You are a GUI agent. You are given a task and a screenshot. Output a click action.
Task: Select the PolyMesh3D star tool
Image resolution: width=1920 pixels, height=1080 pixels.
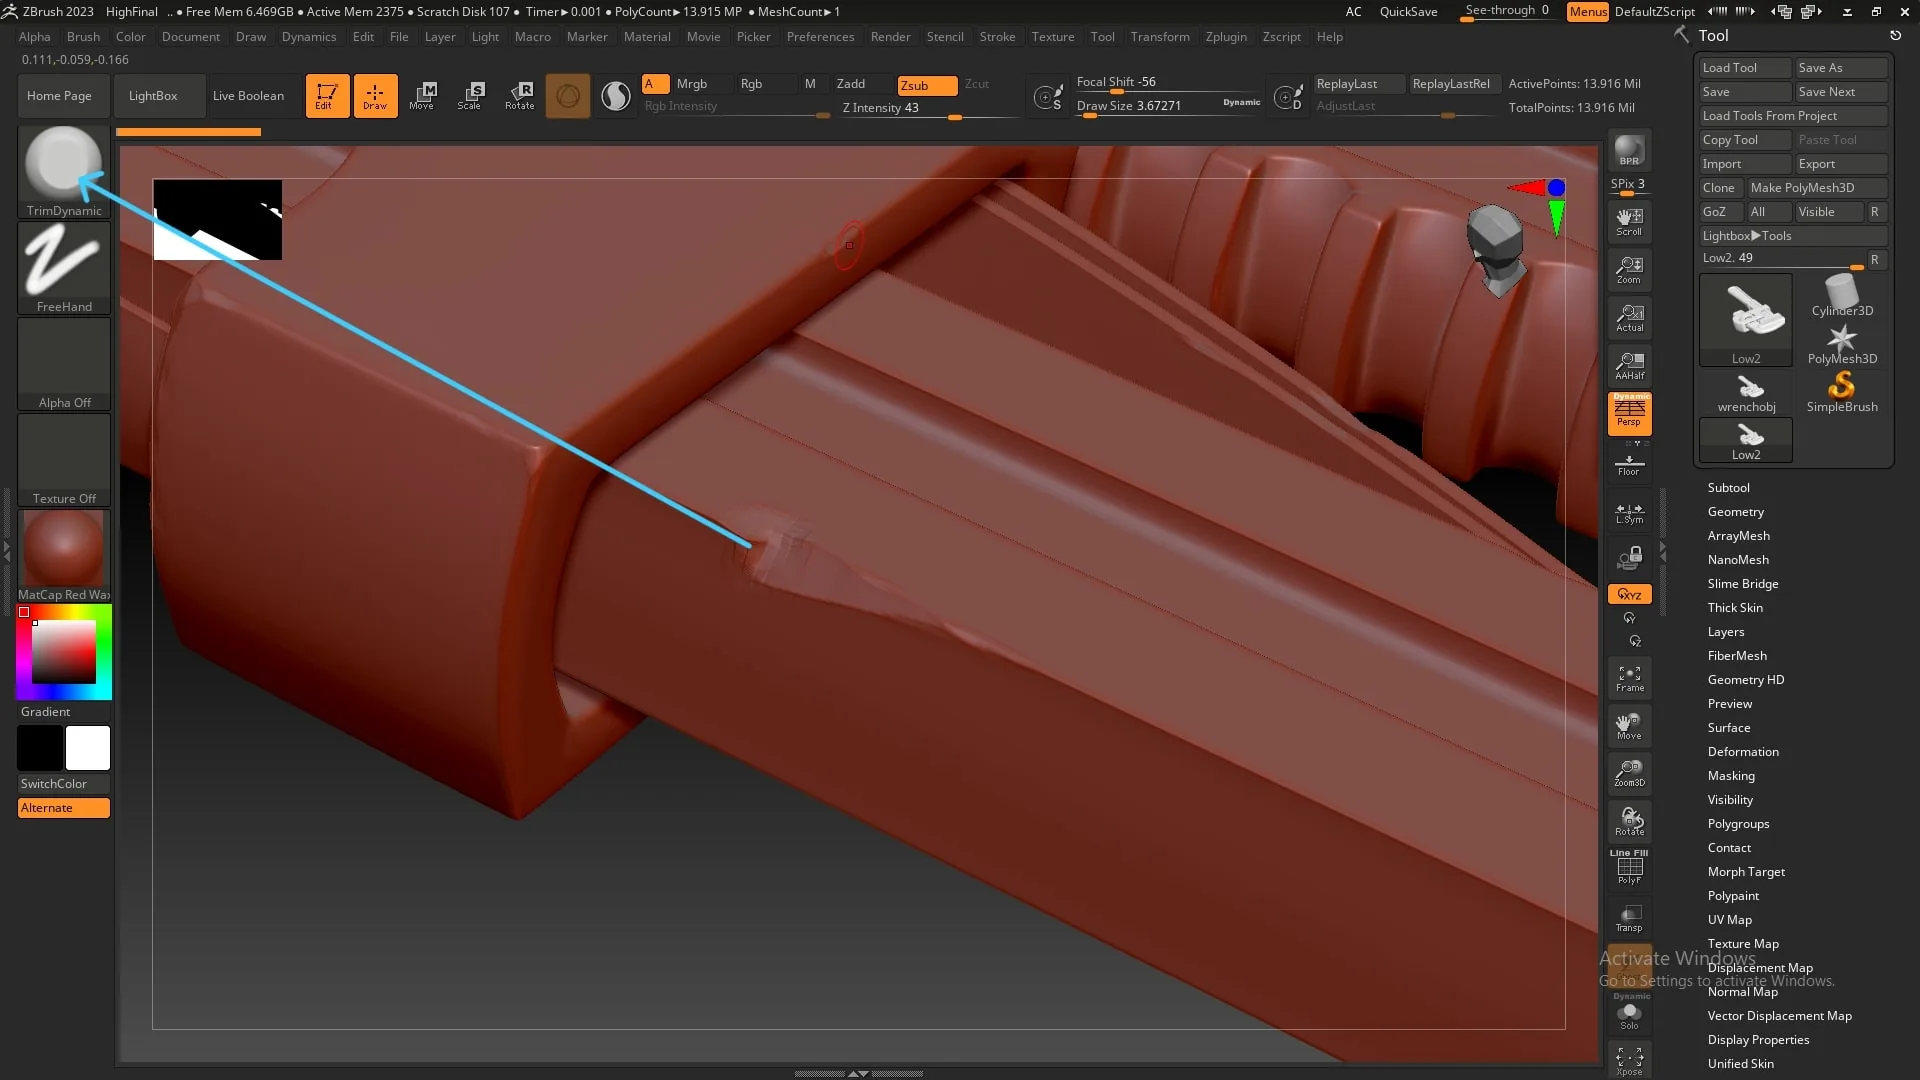[x=1842, y=344]
